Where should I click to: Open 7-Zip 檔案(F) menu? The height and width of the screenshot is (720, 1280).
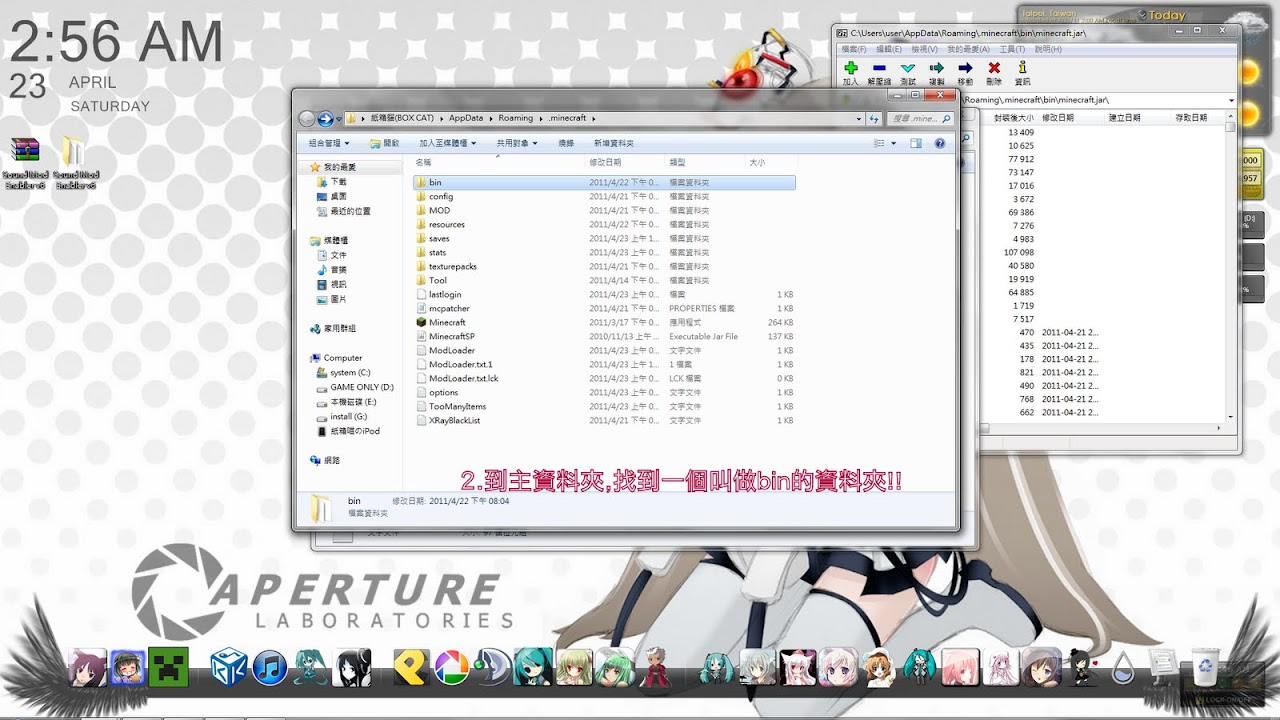pyautogui.click(x=853, y=49)
